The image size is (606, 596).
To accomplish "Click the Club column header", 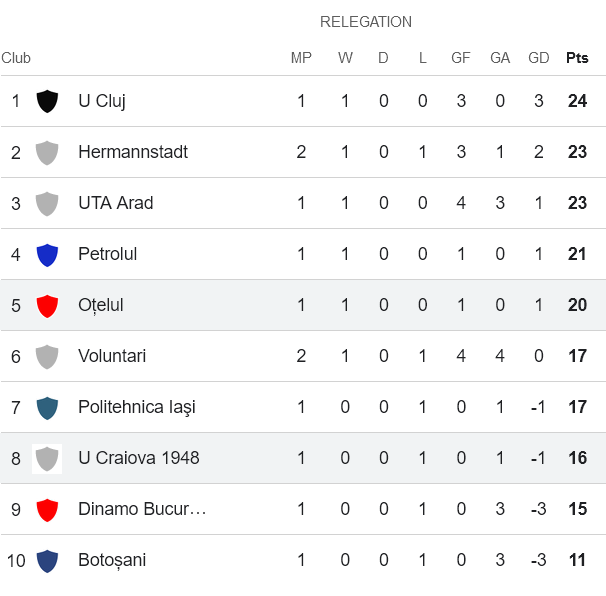I will tap(16, 58).
